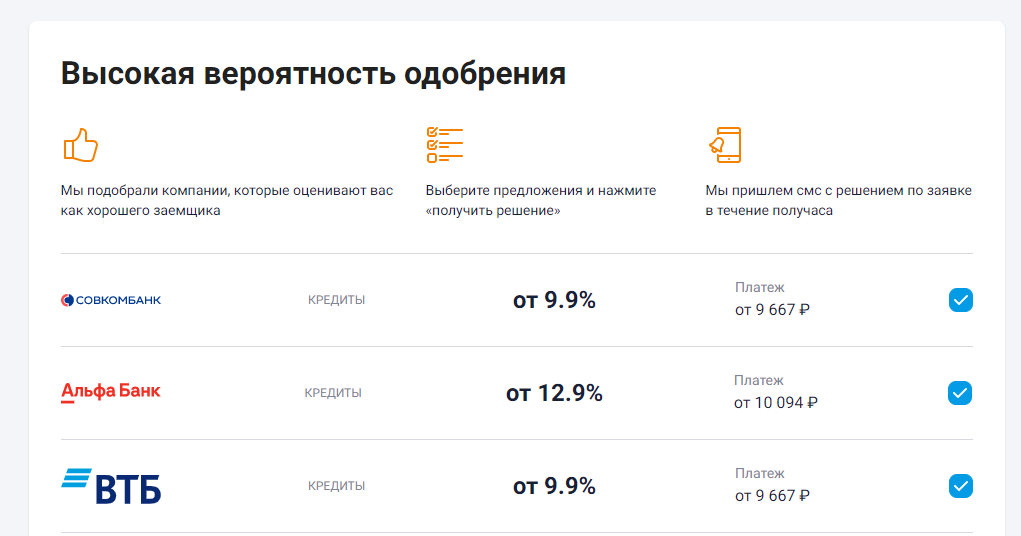This screenshot has height=536, width=1021.
Task: Click the orange checklist icon
Action: 445,145
